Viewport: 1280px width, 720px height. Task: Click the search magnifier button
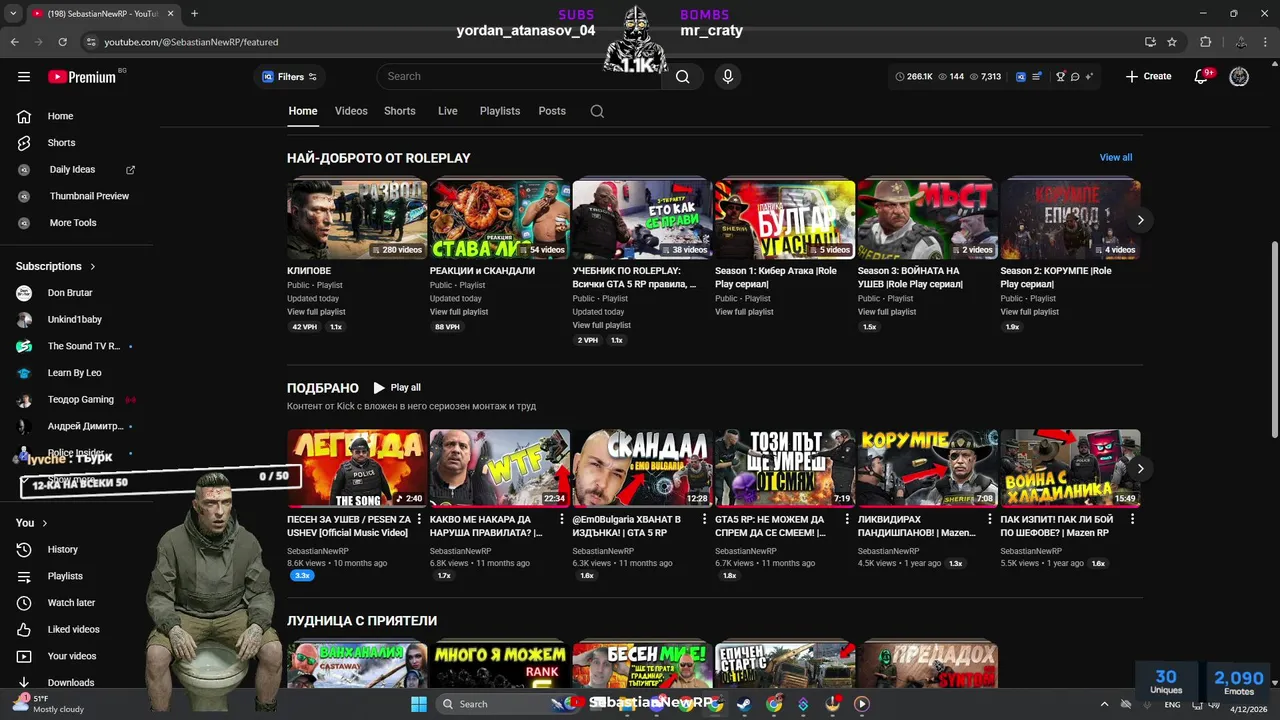pyautogui.click(x=682, y=77)
